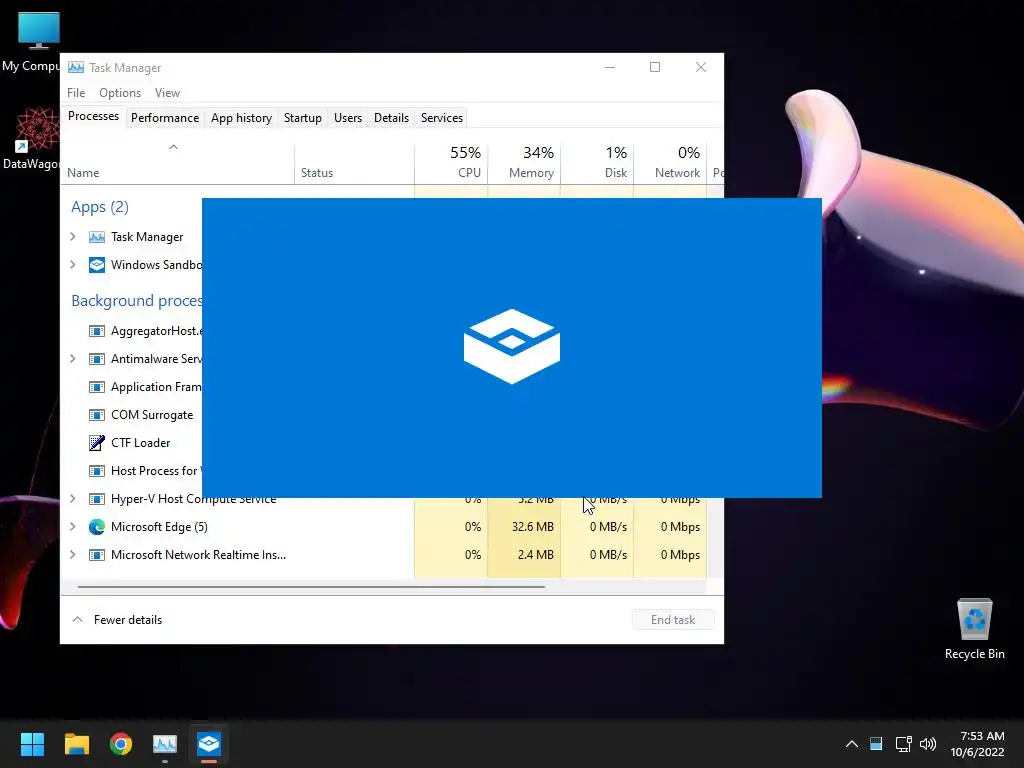1024x768 pixels.
Task: Click the COM Surrogate process icon
Action: click(97, 415)
